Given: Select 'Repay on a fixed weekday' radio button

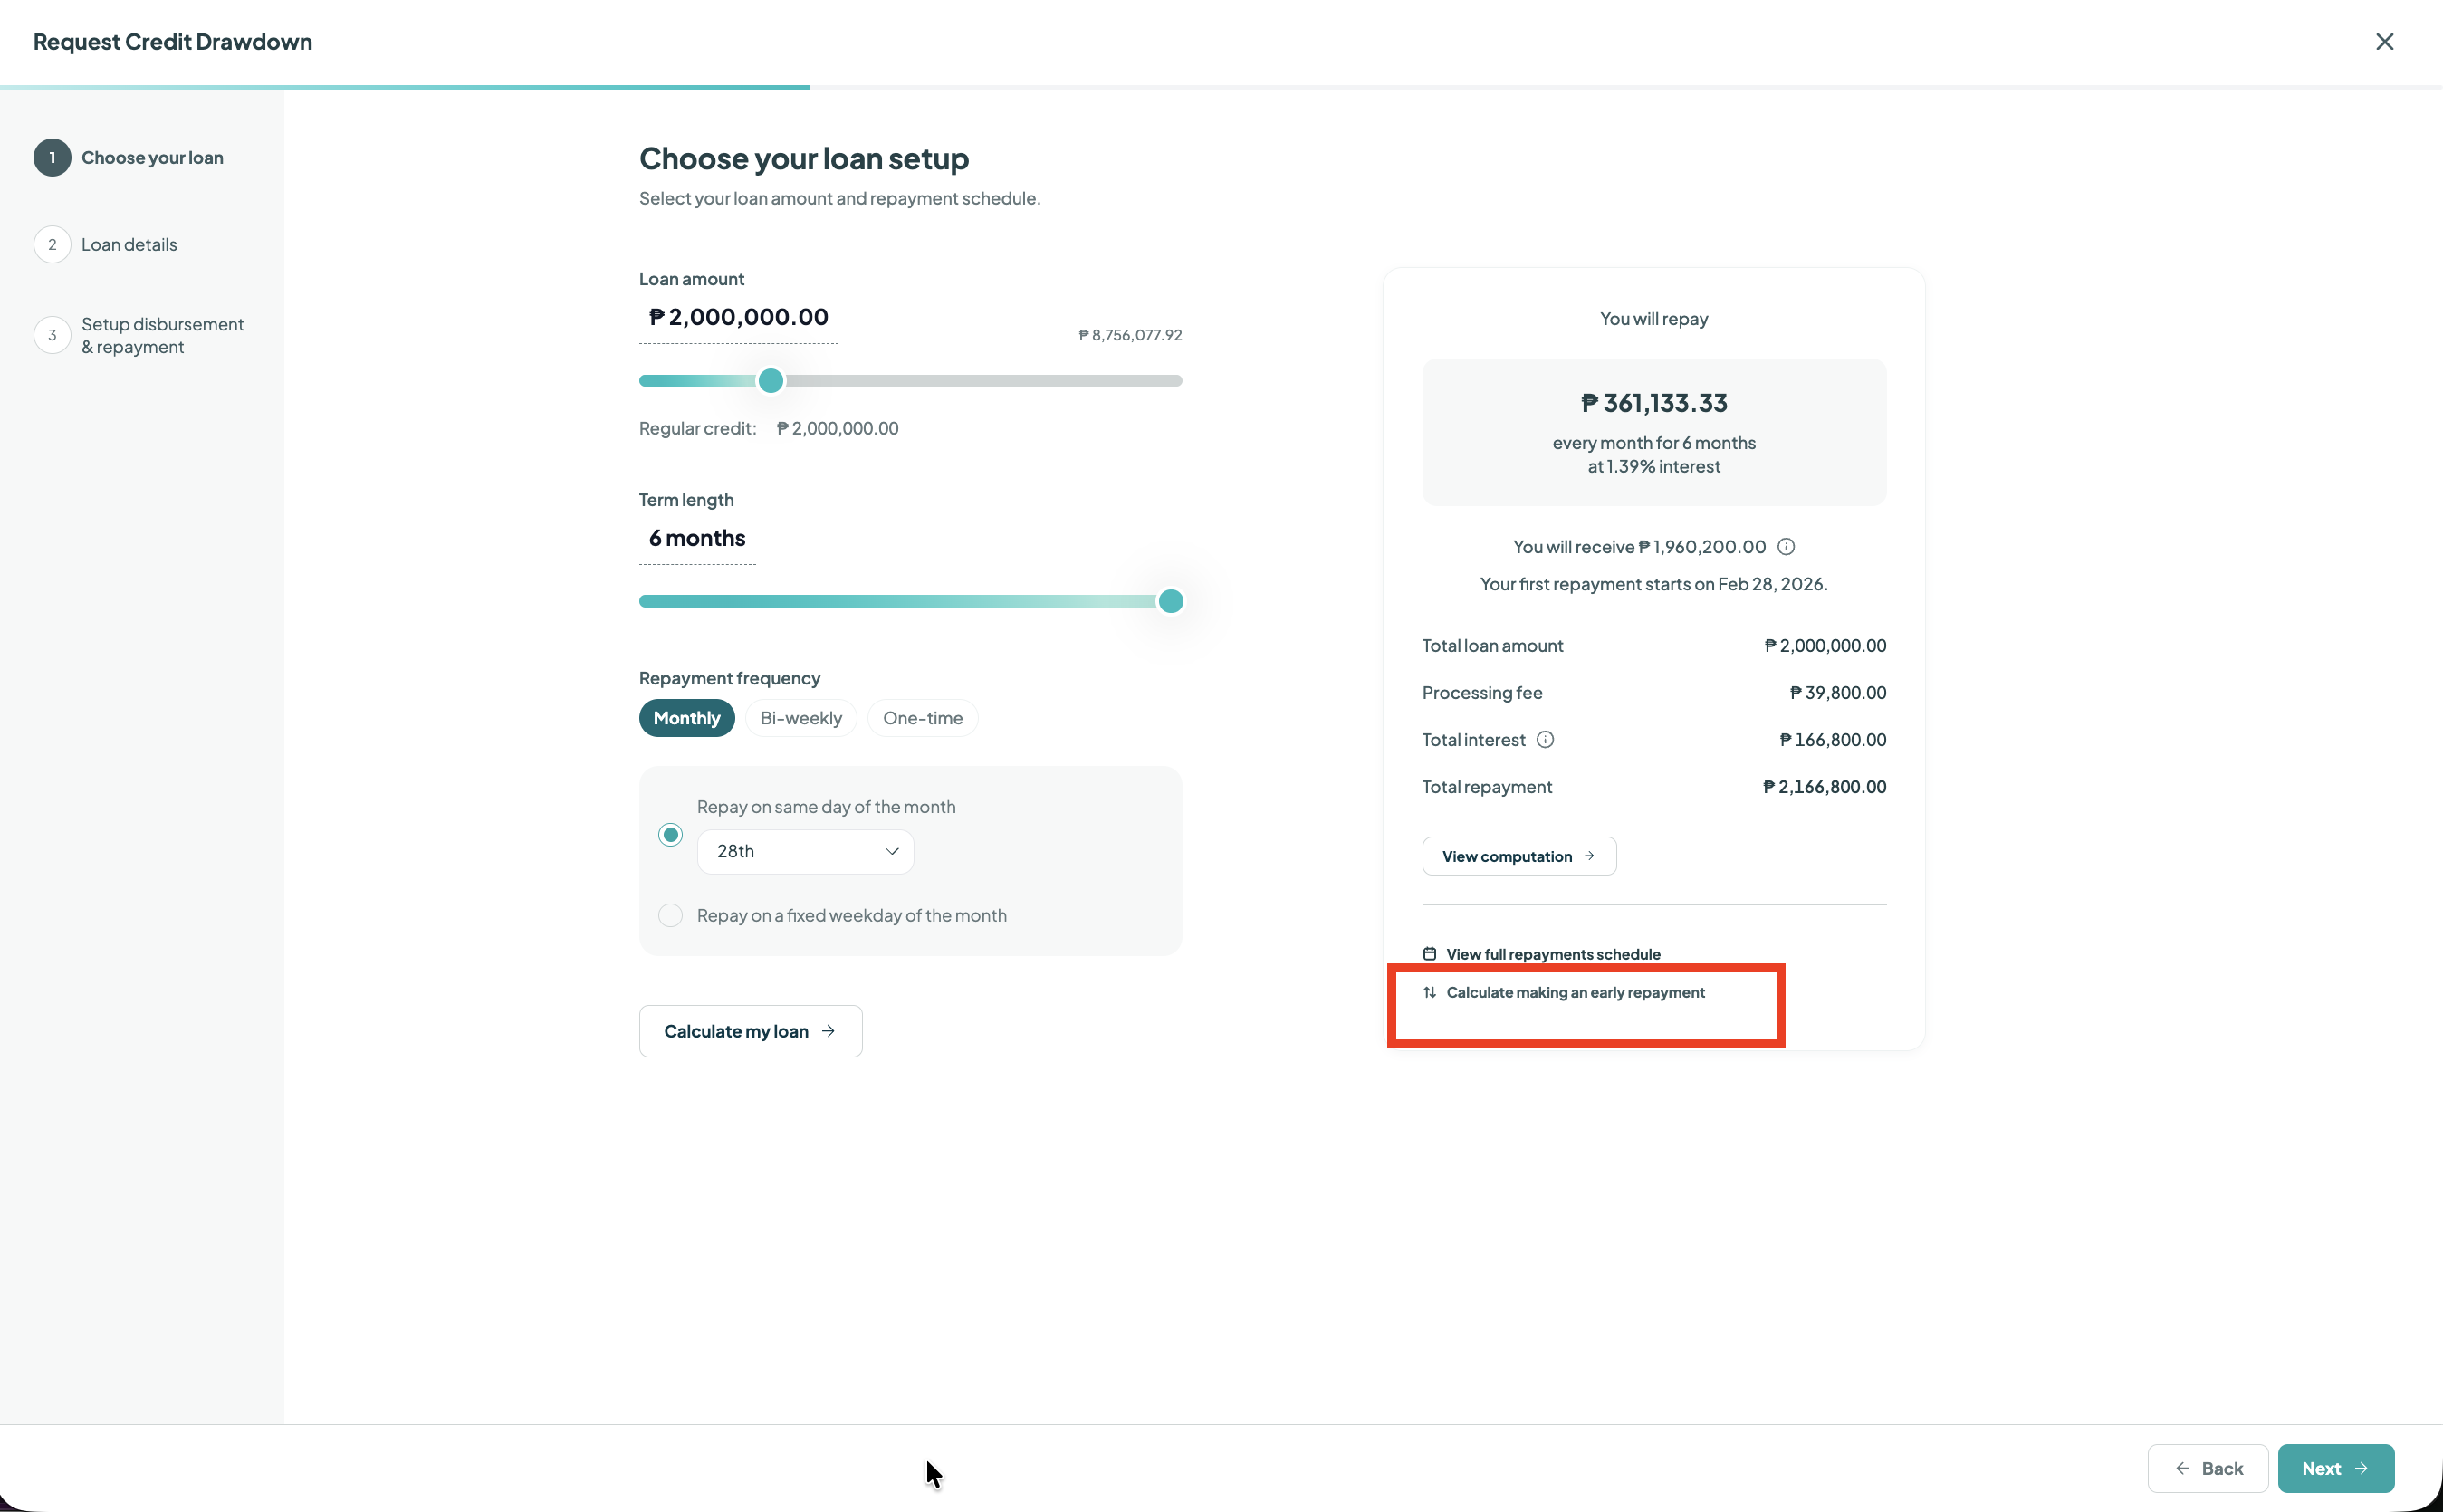Looking at the screenshot, I should point(670,916).
